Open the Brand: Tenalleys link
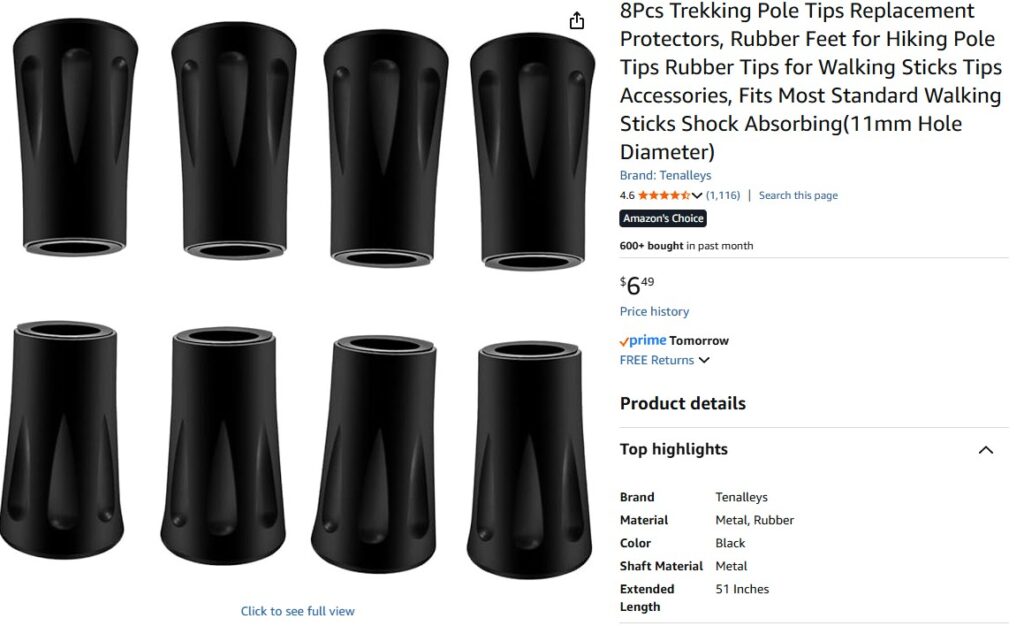The image size is (1024, 626). click(665, 175)
